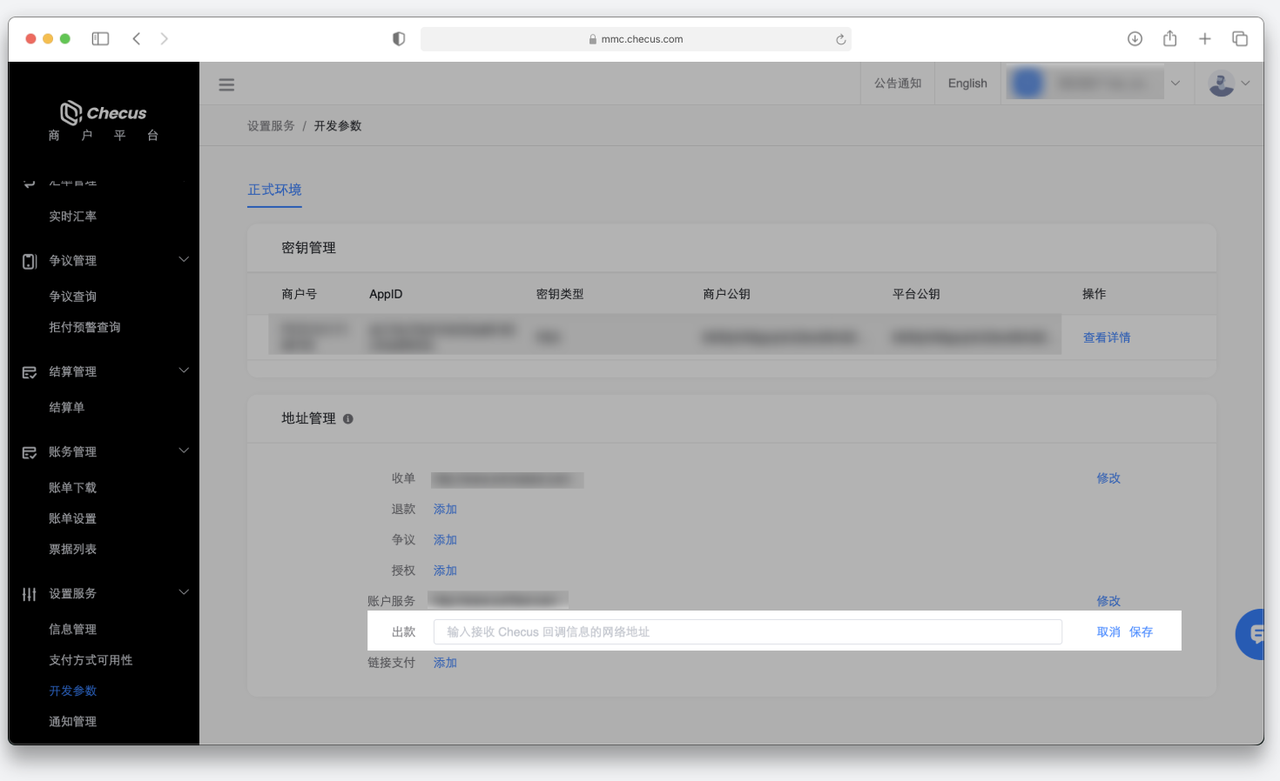Click 查看详情 in the key table
This screenshot has height=781, width=1280.
1106,338
